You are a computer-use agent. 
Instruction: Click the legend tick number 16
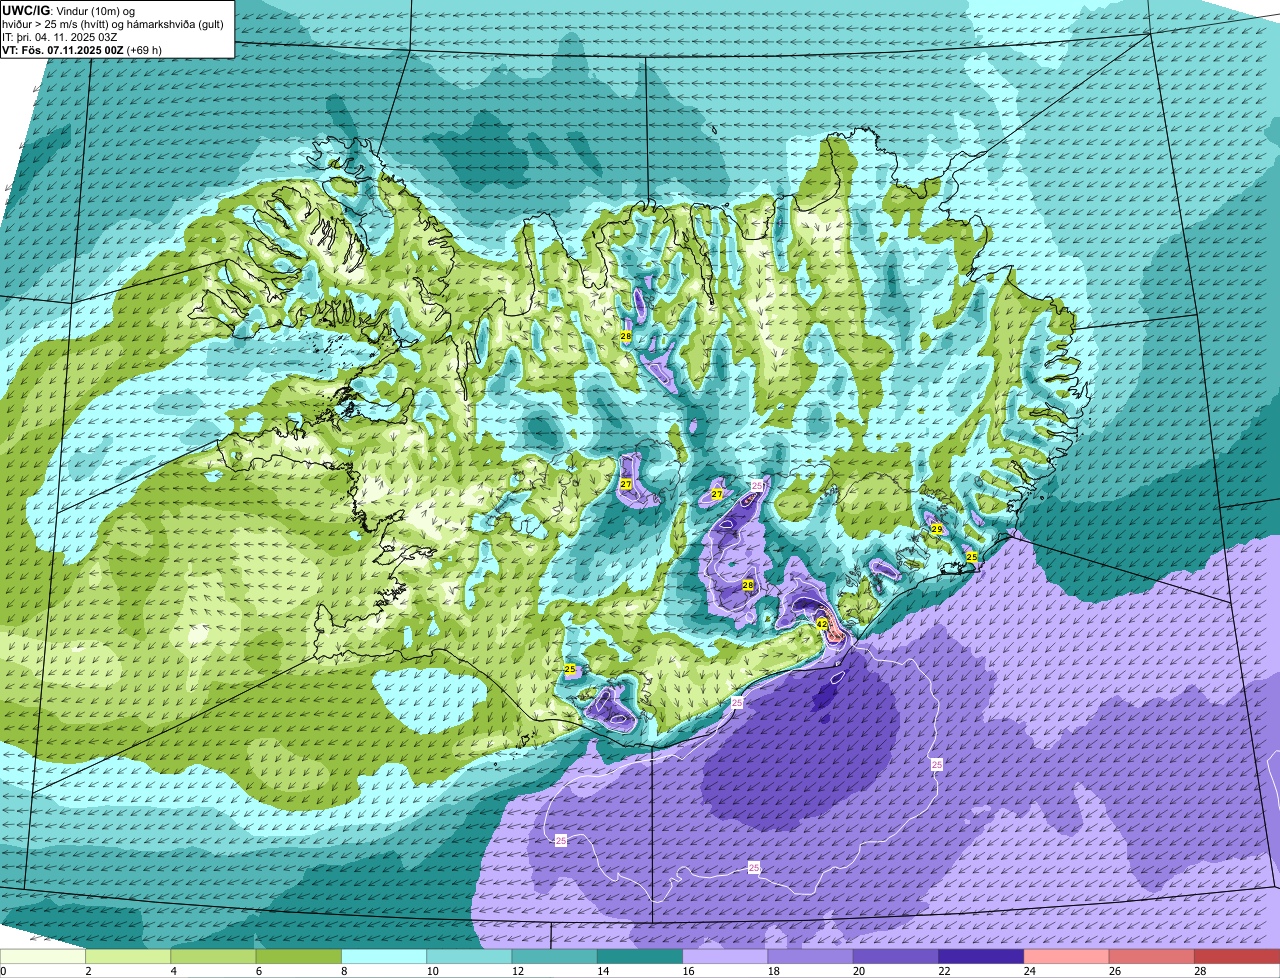coord(688,971)
